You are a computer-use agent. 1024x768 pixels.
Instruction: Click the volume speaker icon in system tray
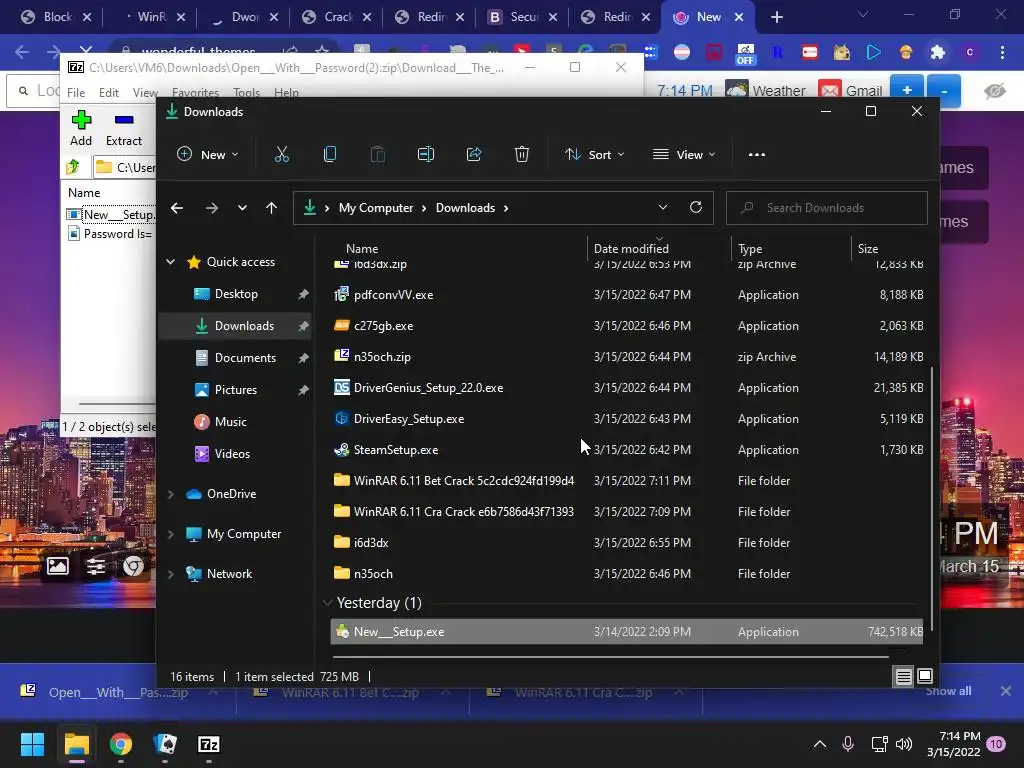(904, 744)
